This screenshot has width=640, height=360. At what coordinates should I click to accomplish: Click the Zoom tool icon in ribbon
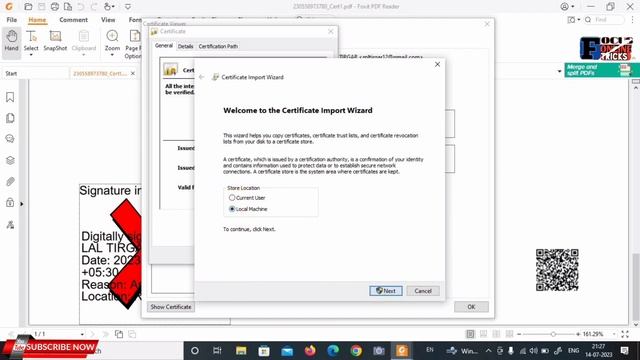coord(112,36)
